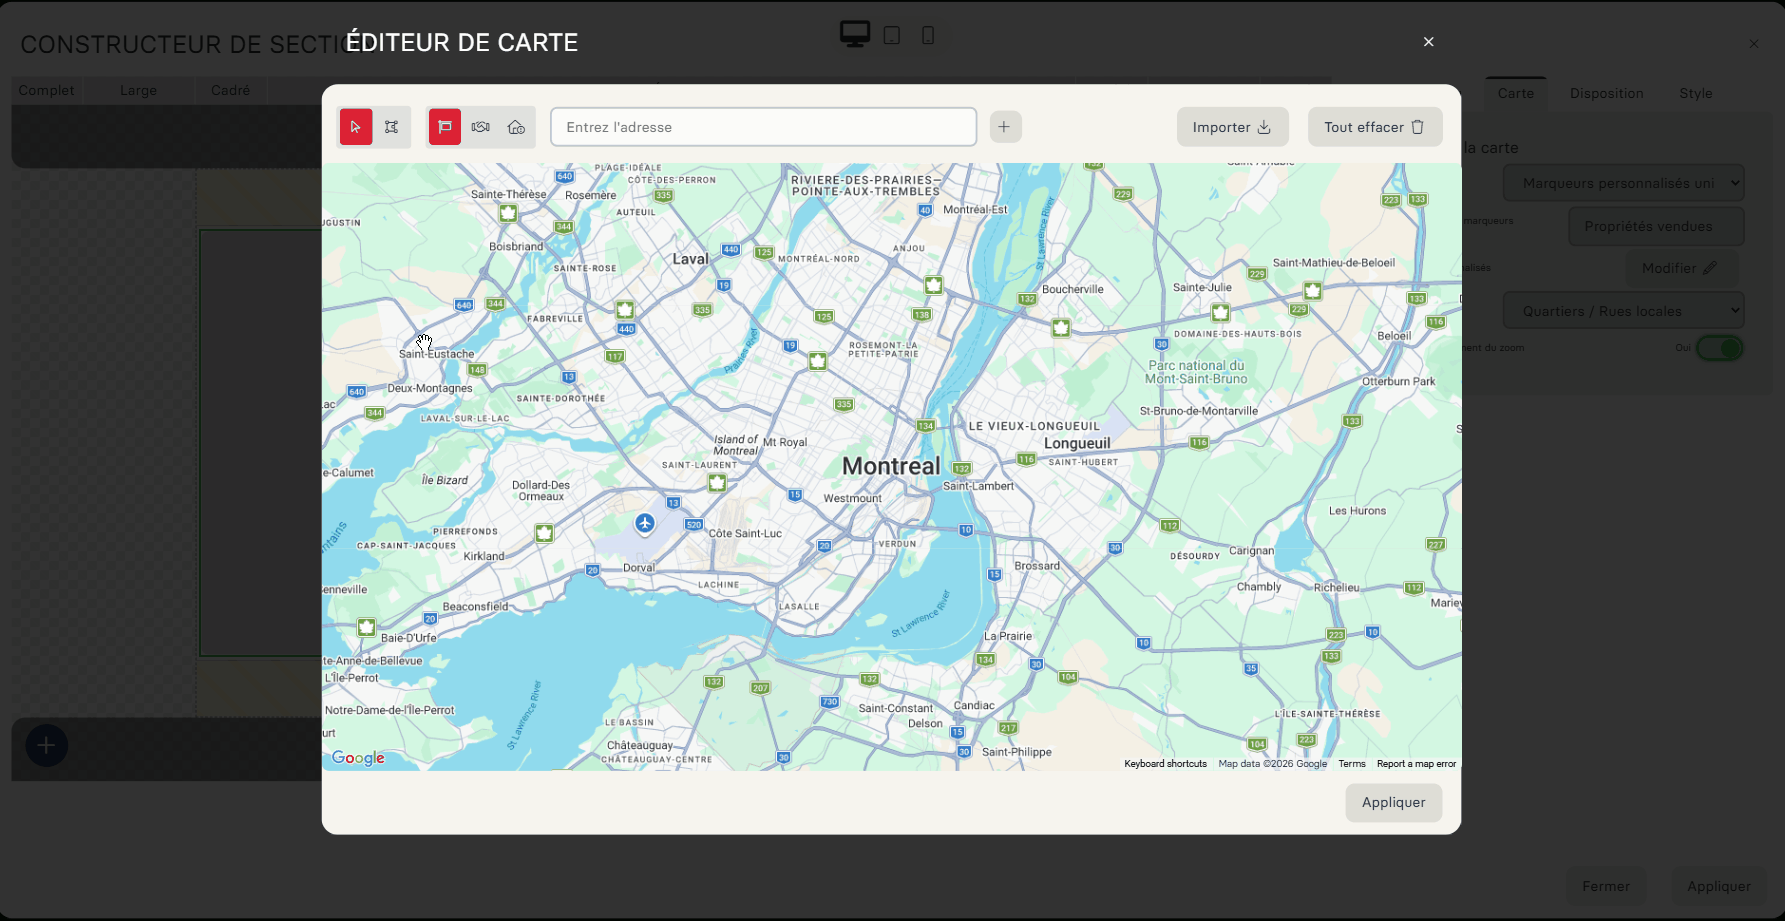Choose the flag marker type
Screen dimensions: 1785x921
(x=445, y=127)
